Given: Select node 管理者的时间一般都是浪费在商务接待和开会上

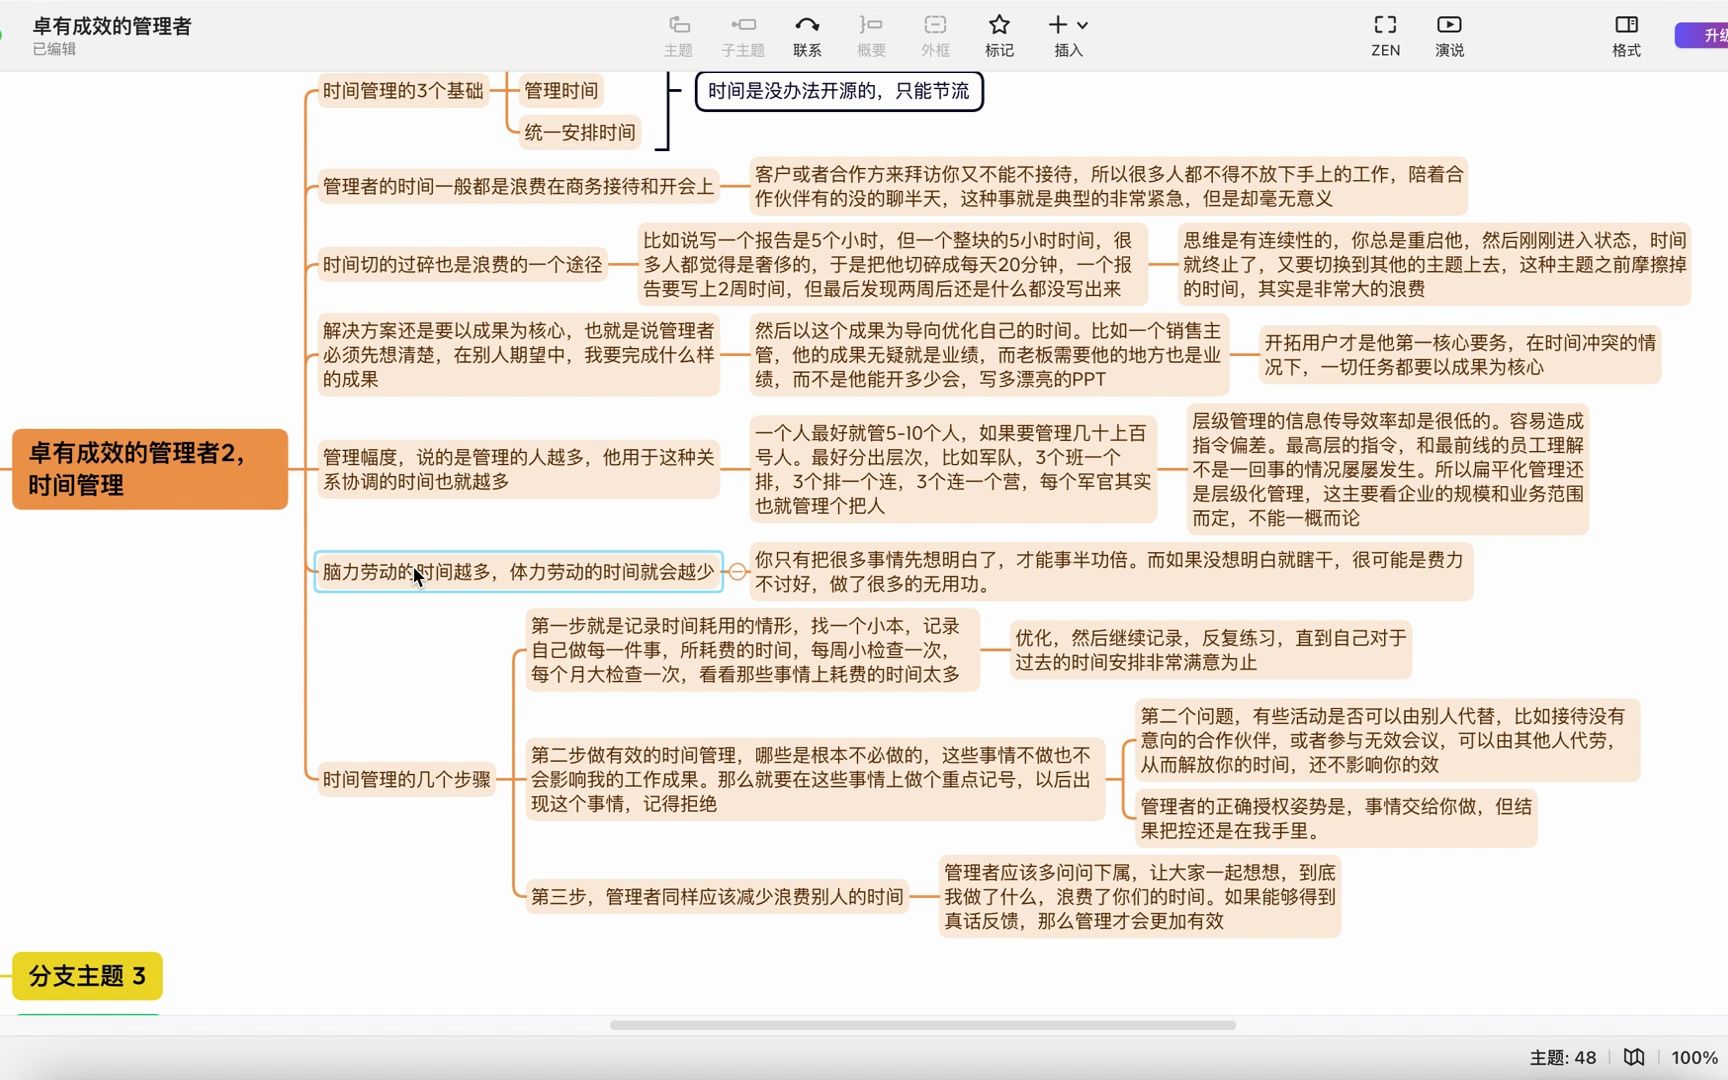Looking at the screenshot, I should coord(518,186).
